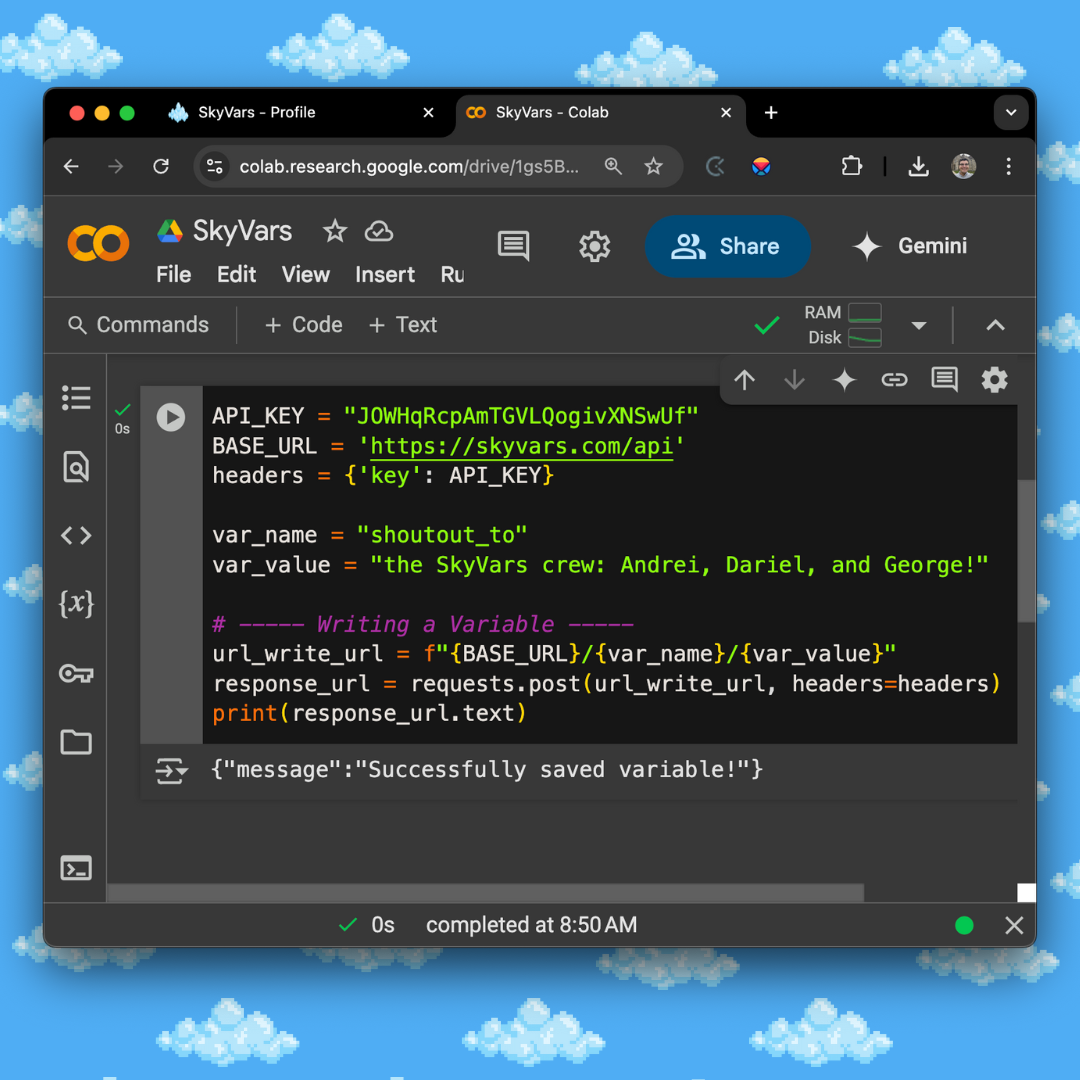Open the Secrets key panel
Image resolution: width=1080 pixels, height=1080 pixels.
coord(76,673)
